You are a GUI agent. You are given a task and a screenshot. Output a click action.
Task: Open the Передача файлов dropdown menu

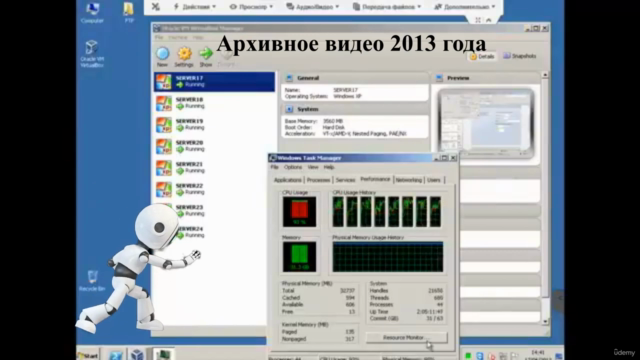click(387, 7)
